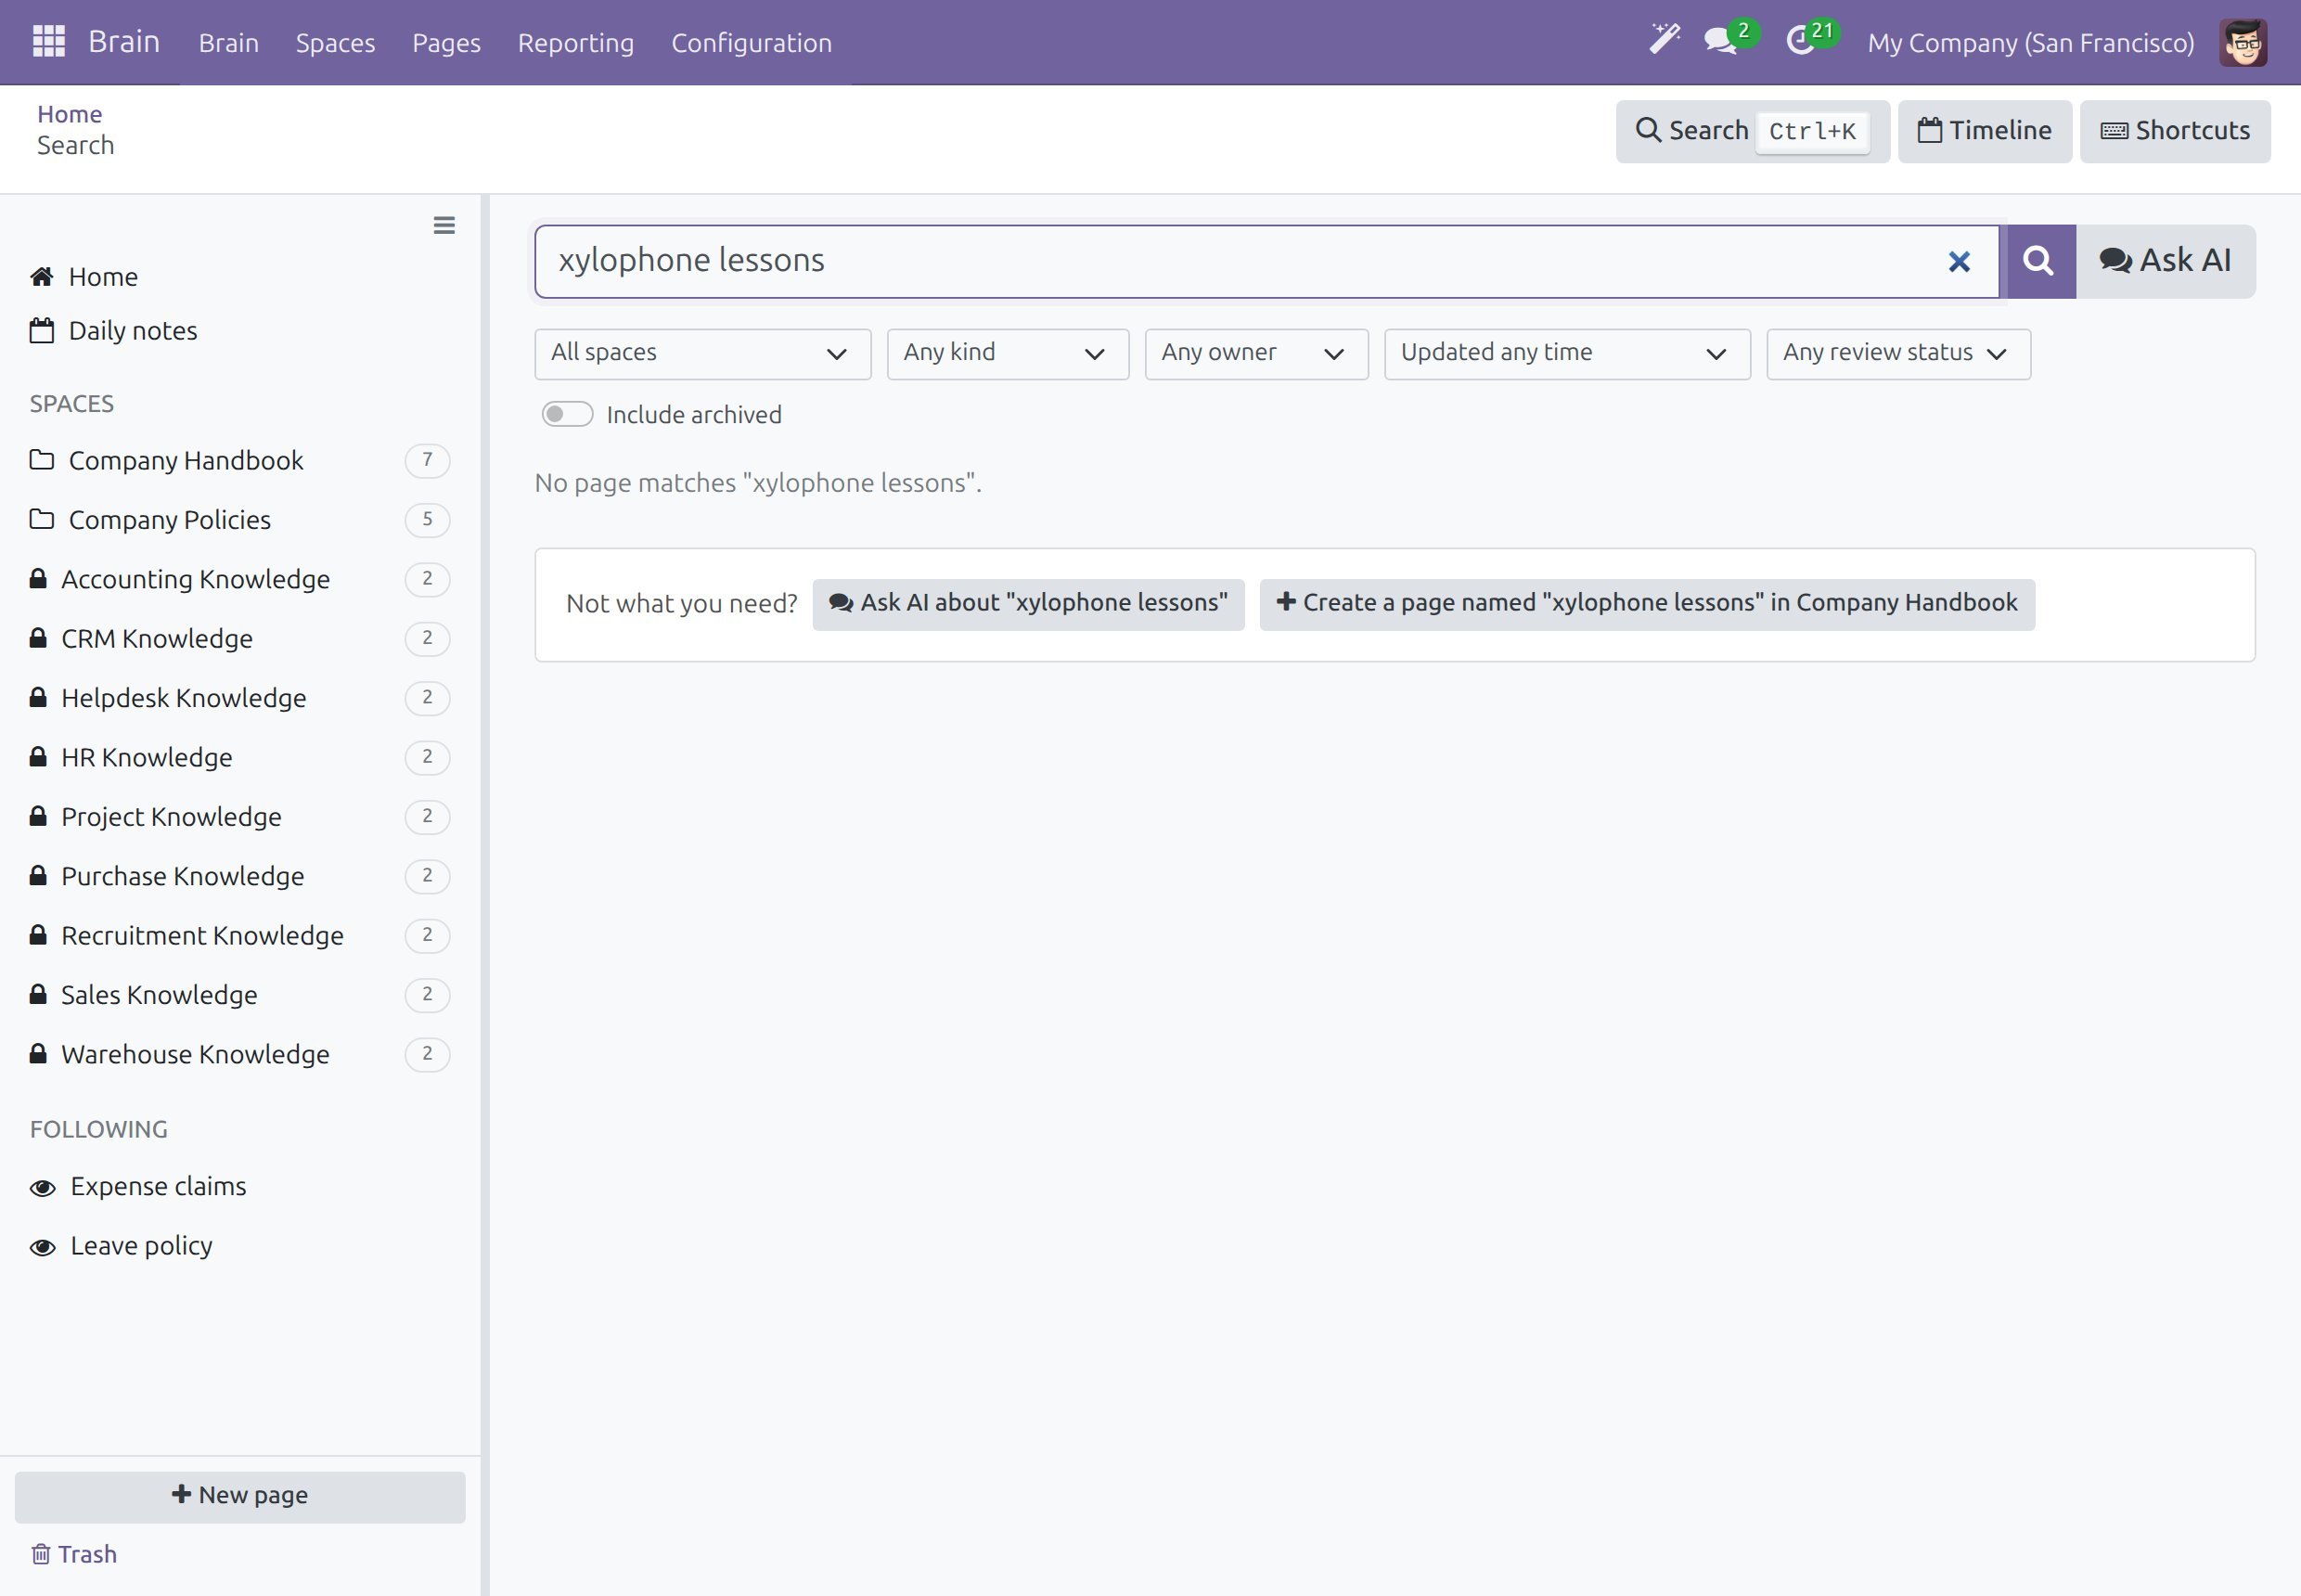Screen dimensions: 2301x1596
Task: Expand the All spaces dropdown
Action: [x=703, y=354]
